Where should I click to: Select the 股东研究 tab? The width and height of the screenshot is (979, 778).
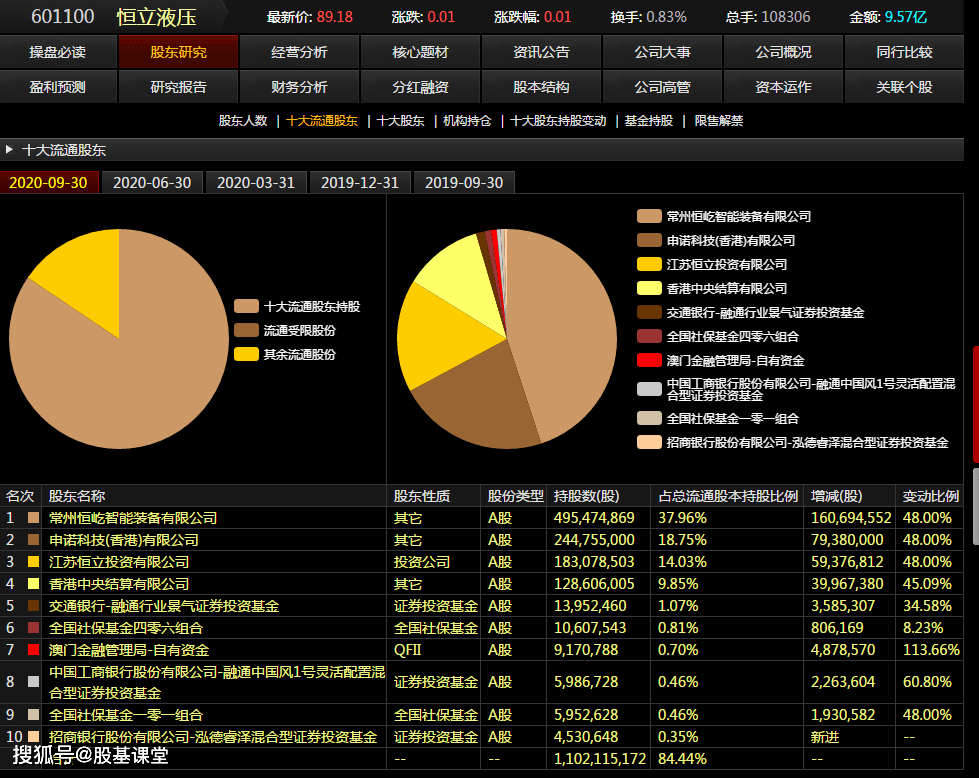pos(179,52)
